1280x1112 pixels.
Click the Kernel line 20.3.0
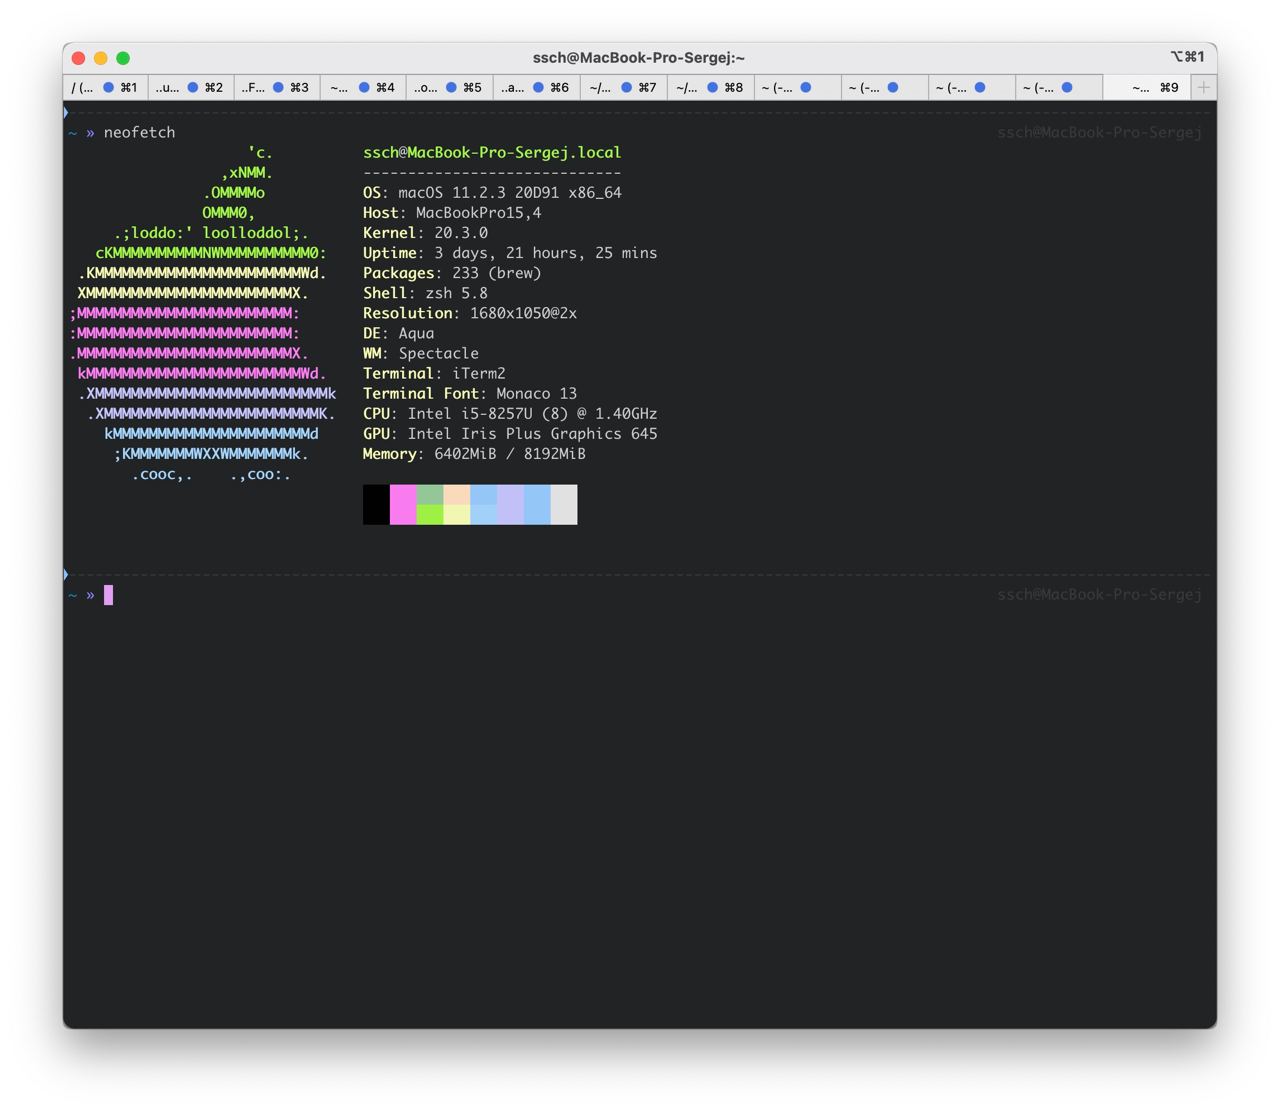(x=425, y=233)
